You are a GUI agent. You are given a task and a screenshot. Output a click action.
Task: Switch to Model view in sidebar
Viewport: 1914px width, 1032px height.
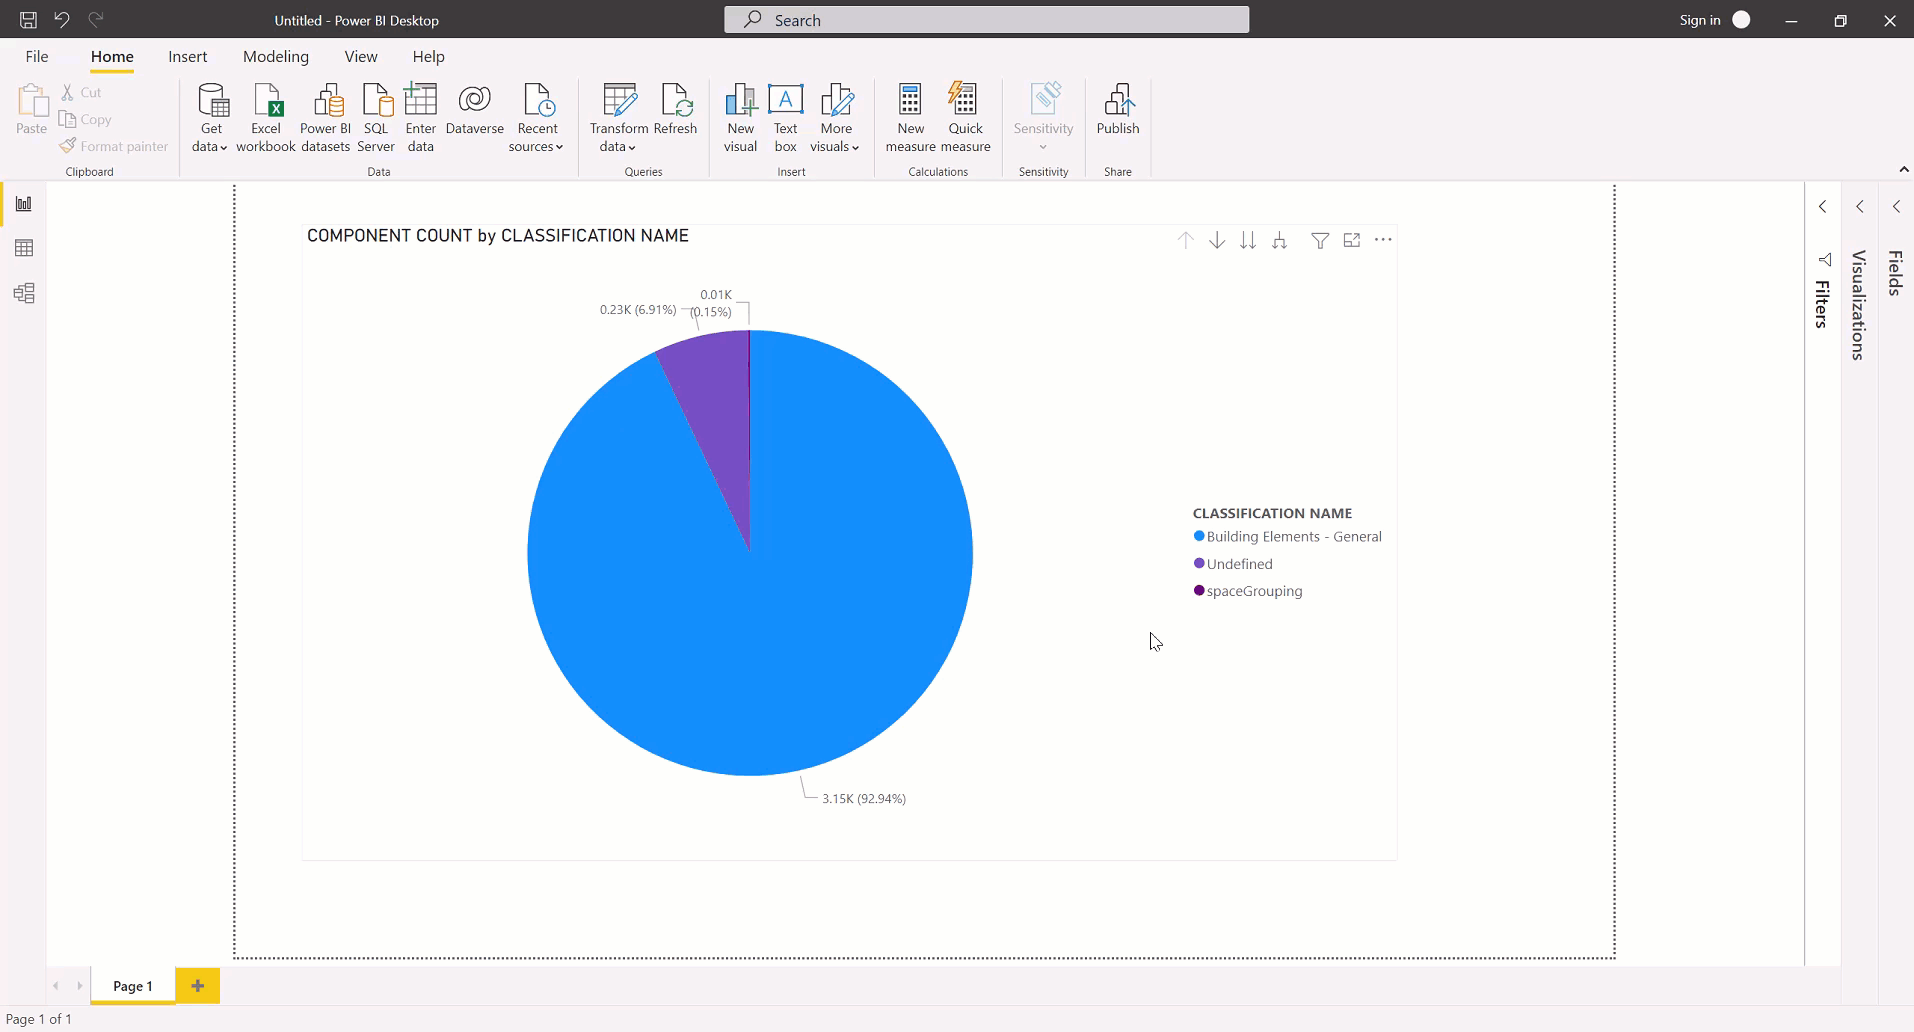(24, 293)
